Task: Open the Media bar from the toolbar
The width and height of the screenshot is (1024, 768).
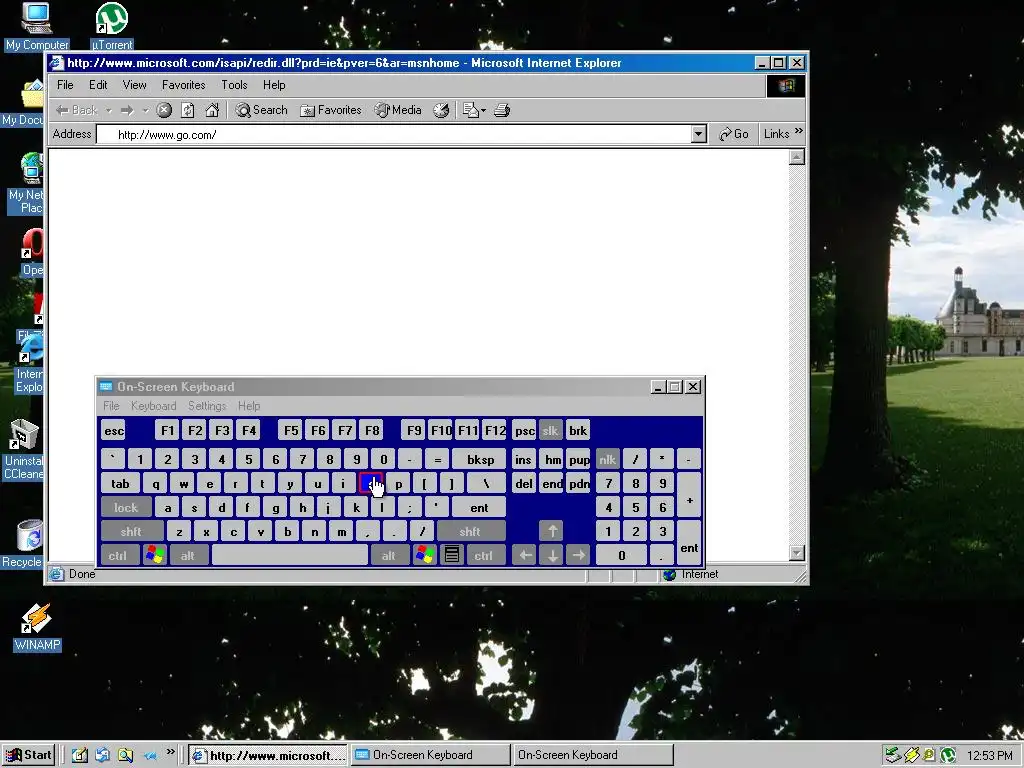Action: pos(398,110)
